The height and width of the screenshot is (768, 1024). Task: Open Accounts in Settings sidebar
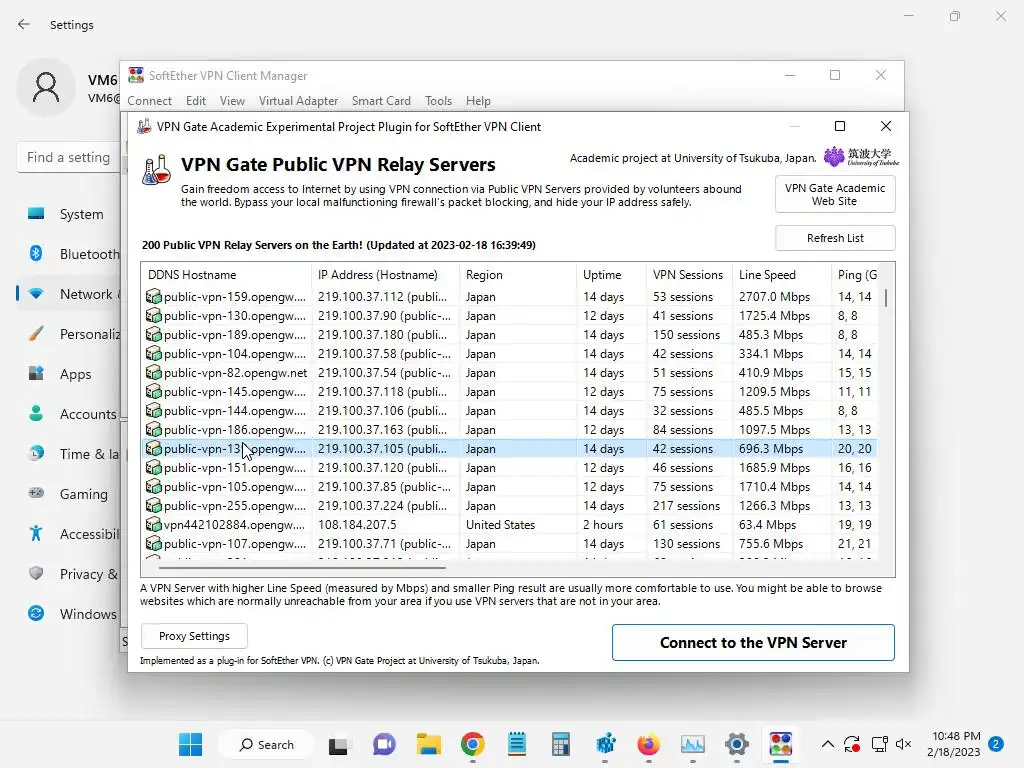[x=72, y=414]
